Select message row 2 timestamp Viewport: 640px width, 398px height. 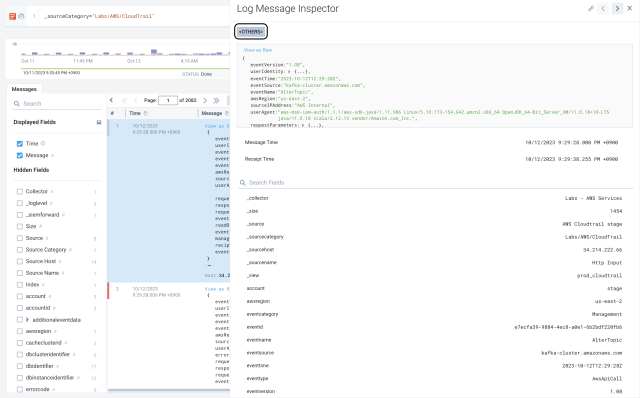pyautogui.click(x=156, y=292)
